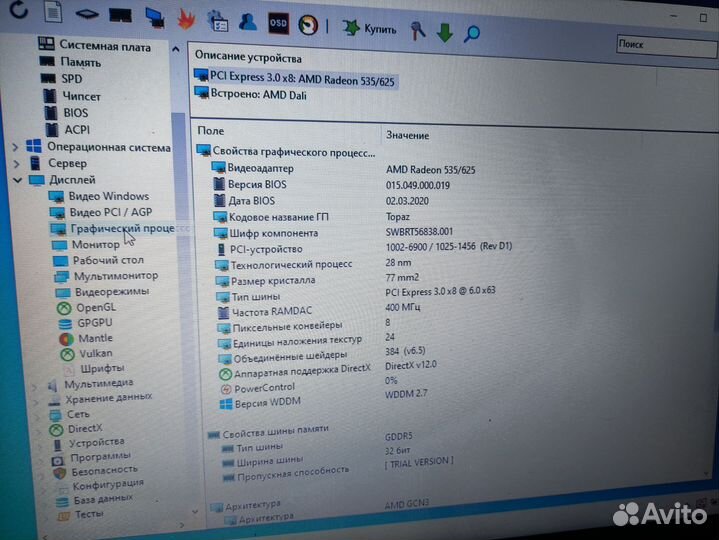
Task: Select Конфигурация tree item
Action: tap(100, 485)
